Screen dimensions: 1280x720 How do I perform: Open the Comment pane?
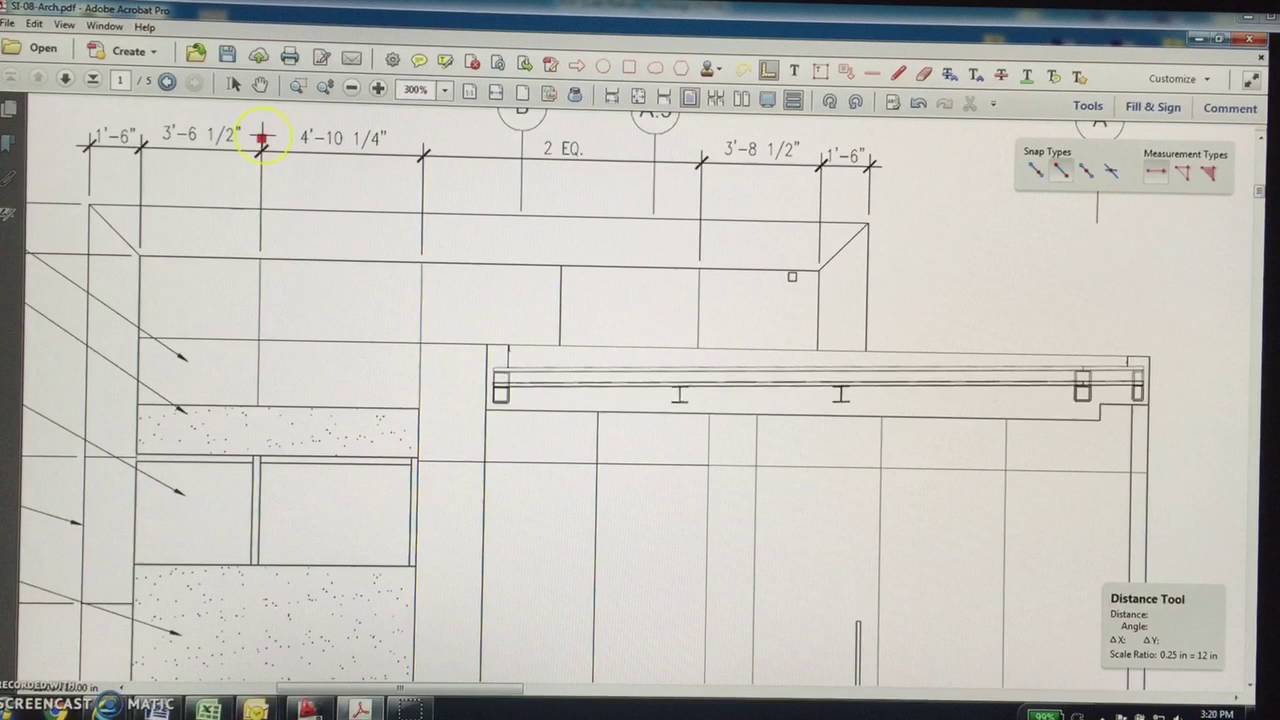[1230, 108]
